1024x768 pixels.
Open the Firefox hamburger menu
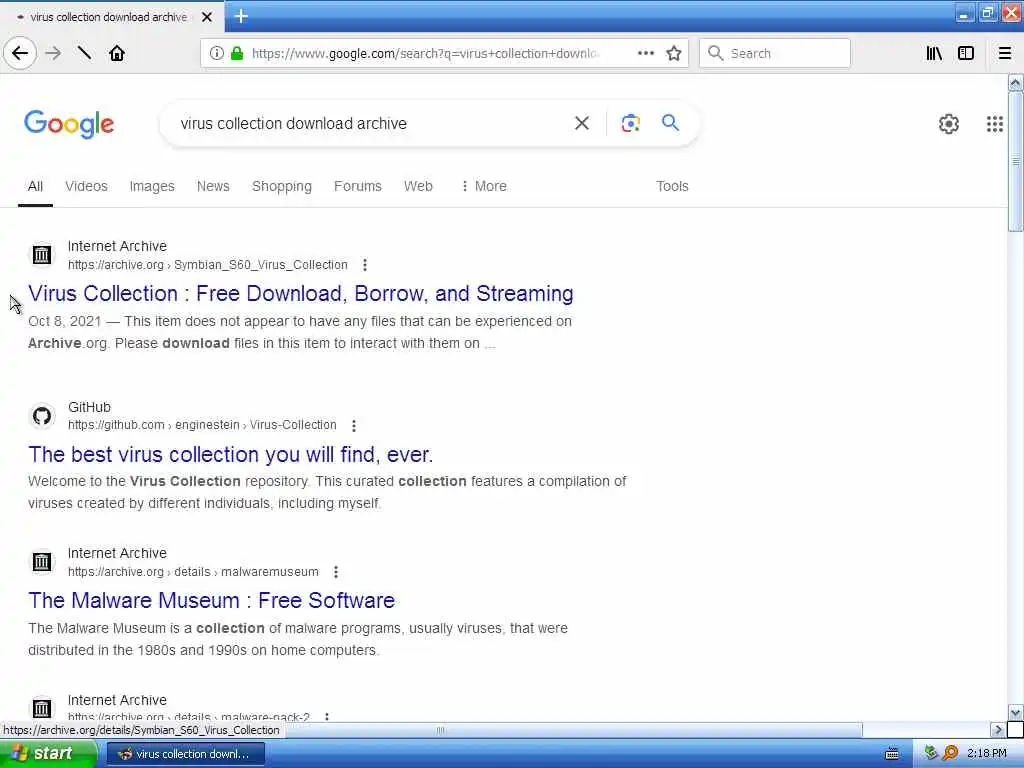pyautogui.click(x=1005, y=53)
